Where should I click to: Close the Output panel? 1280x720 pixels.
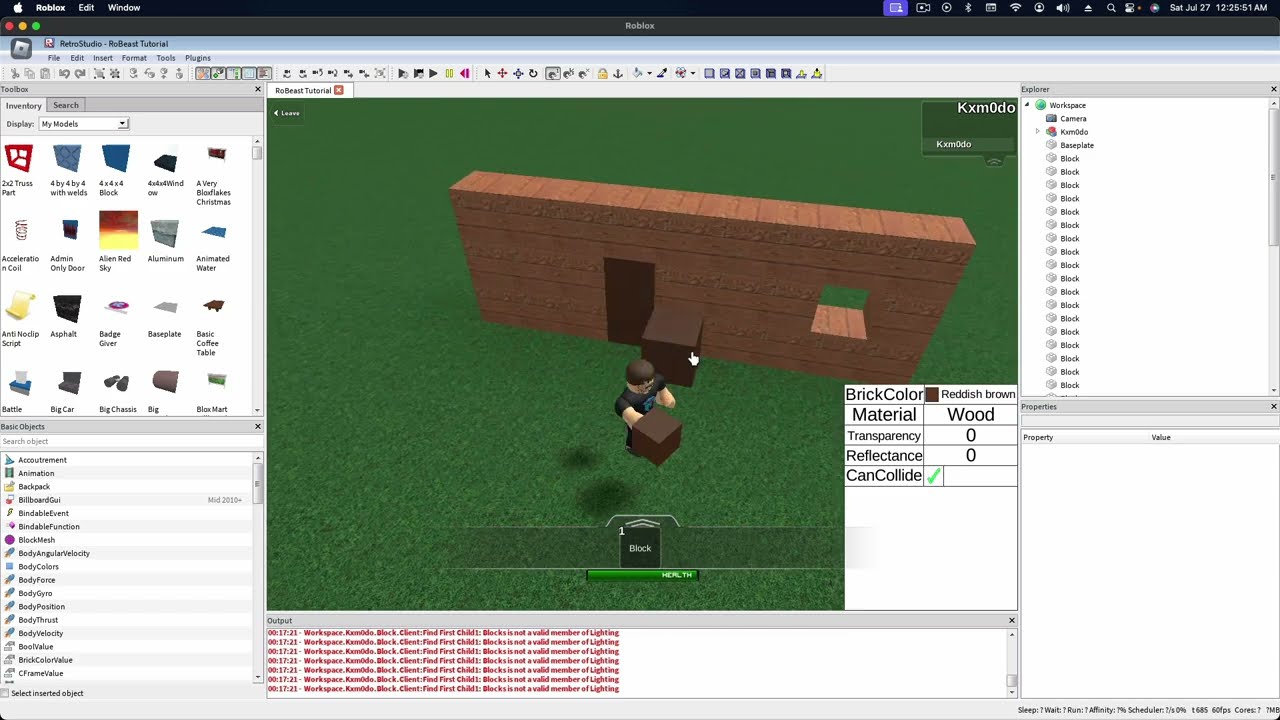[x=1011, y=621]
